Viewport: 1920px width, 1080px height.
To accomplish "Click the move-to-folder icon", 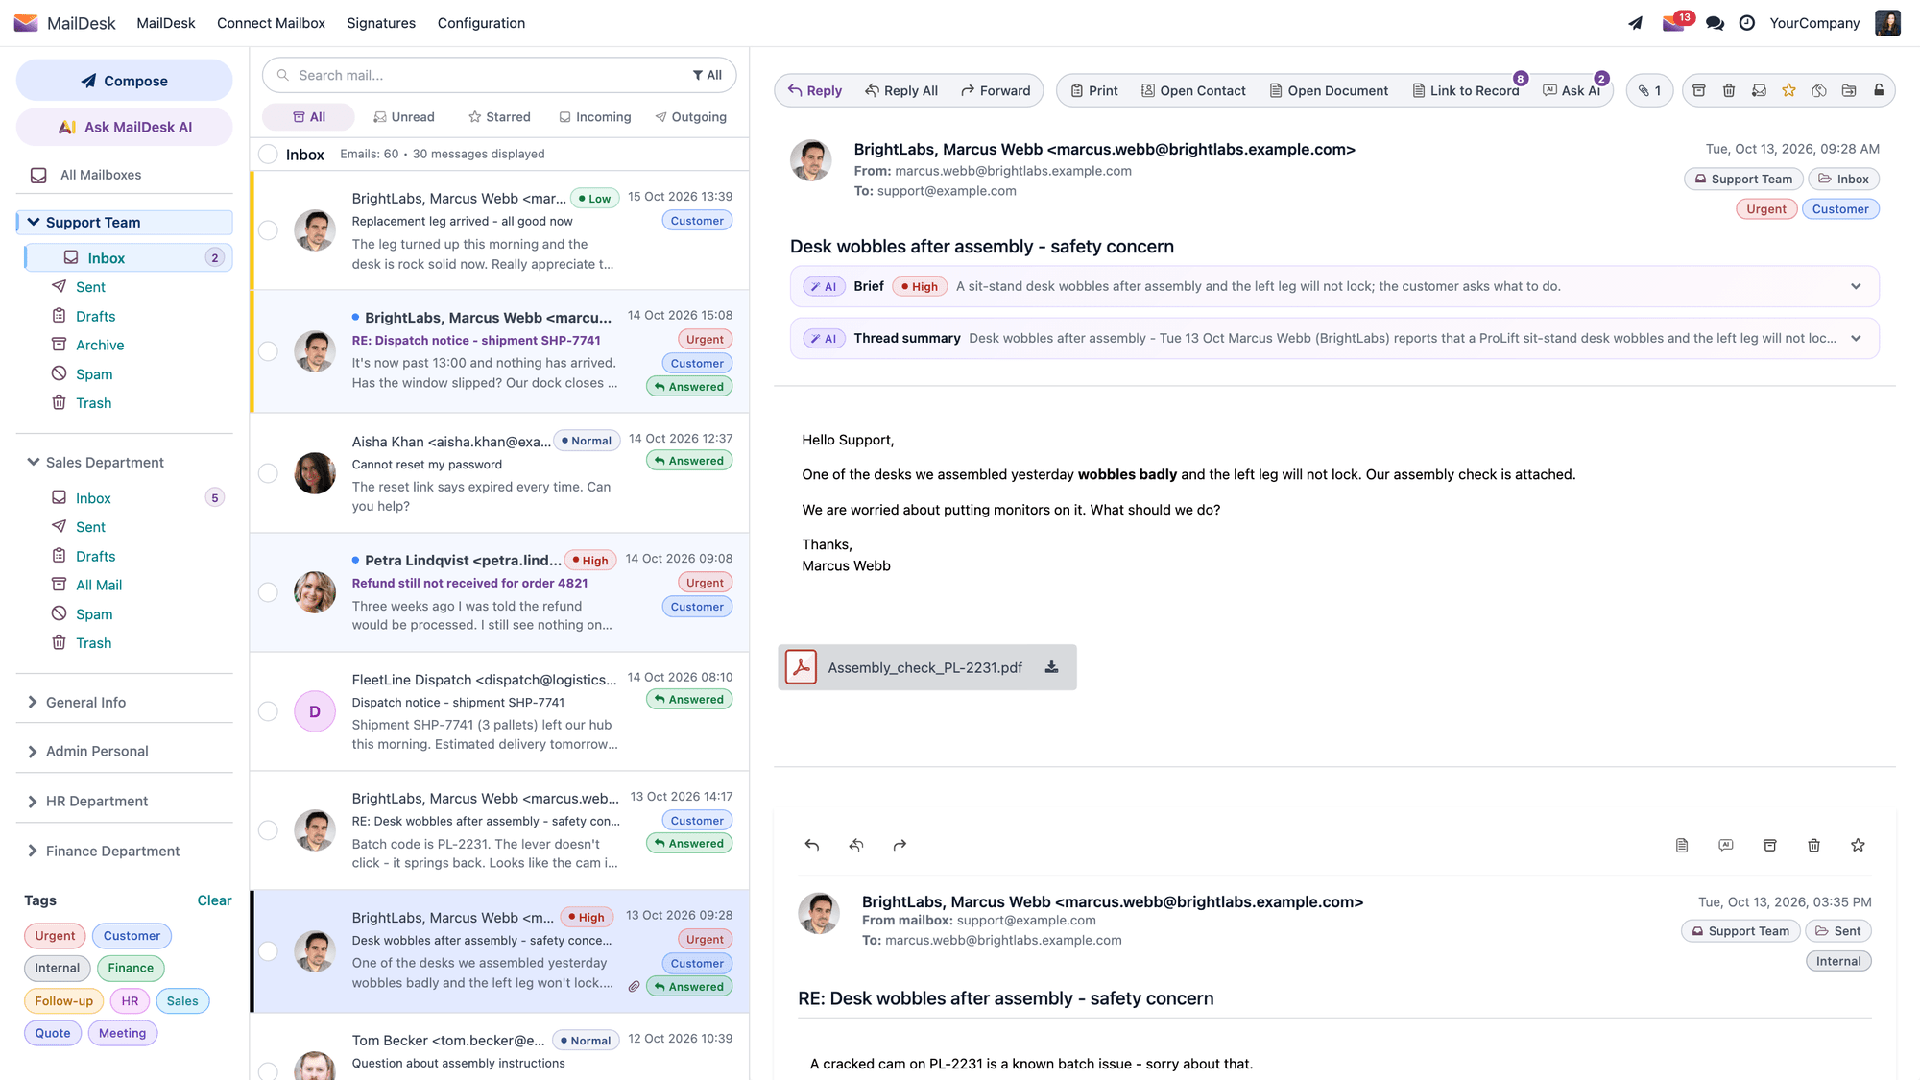I will 1849,91.
